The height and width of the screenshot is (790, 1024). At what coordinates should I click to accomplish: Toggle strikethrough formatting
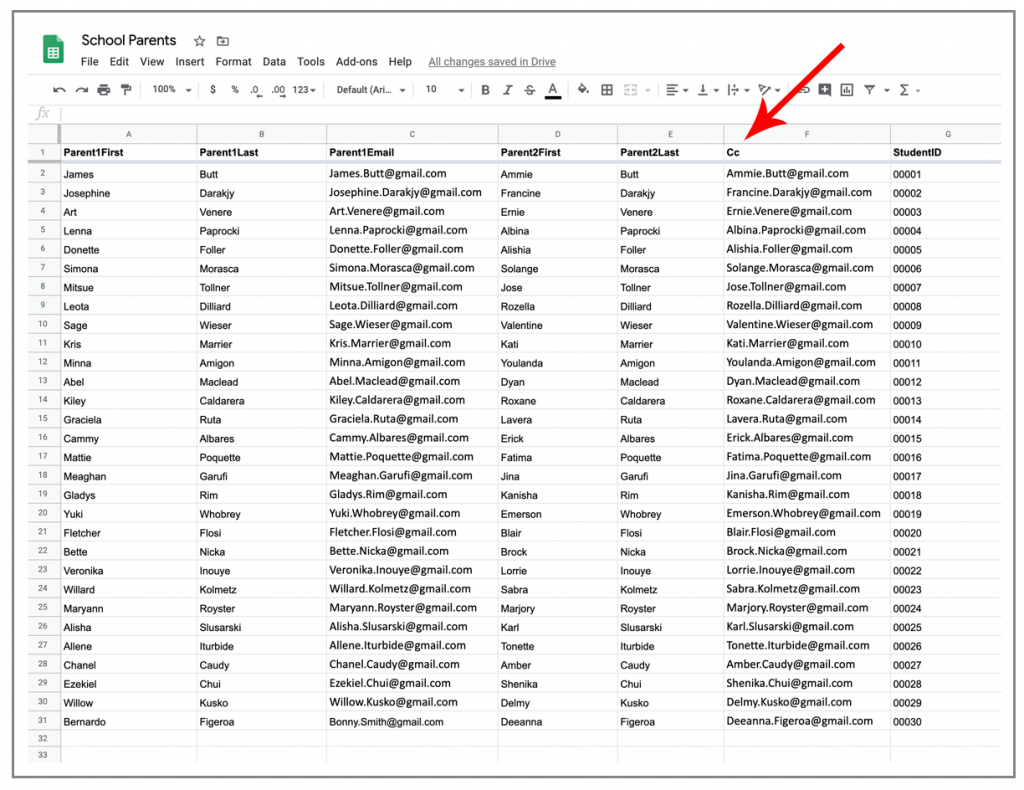click(530, 89)
